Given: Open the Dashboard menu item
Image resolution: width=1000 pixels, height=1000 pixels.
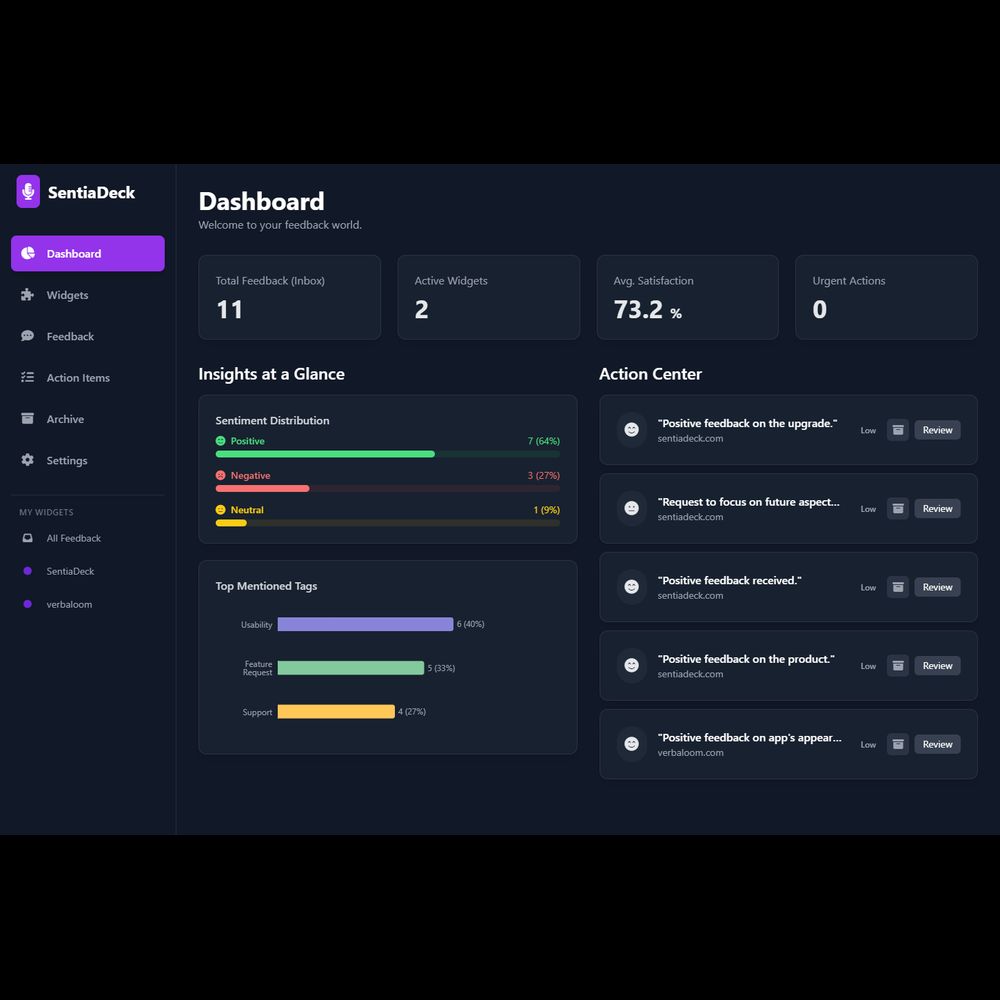Looking at the screenshot, I should [88, 254].
